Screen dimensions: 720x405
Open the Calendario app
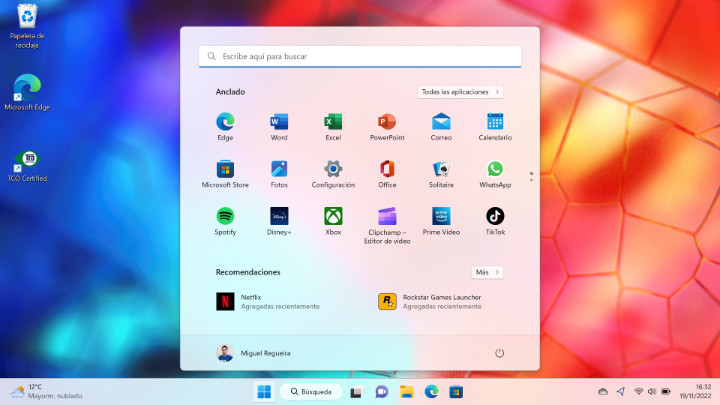pyautogui.click(x=495, y=127)
